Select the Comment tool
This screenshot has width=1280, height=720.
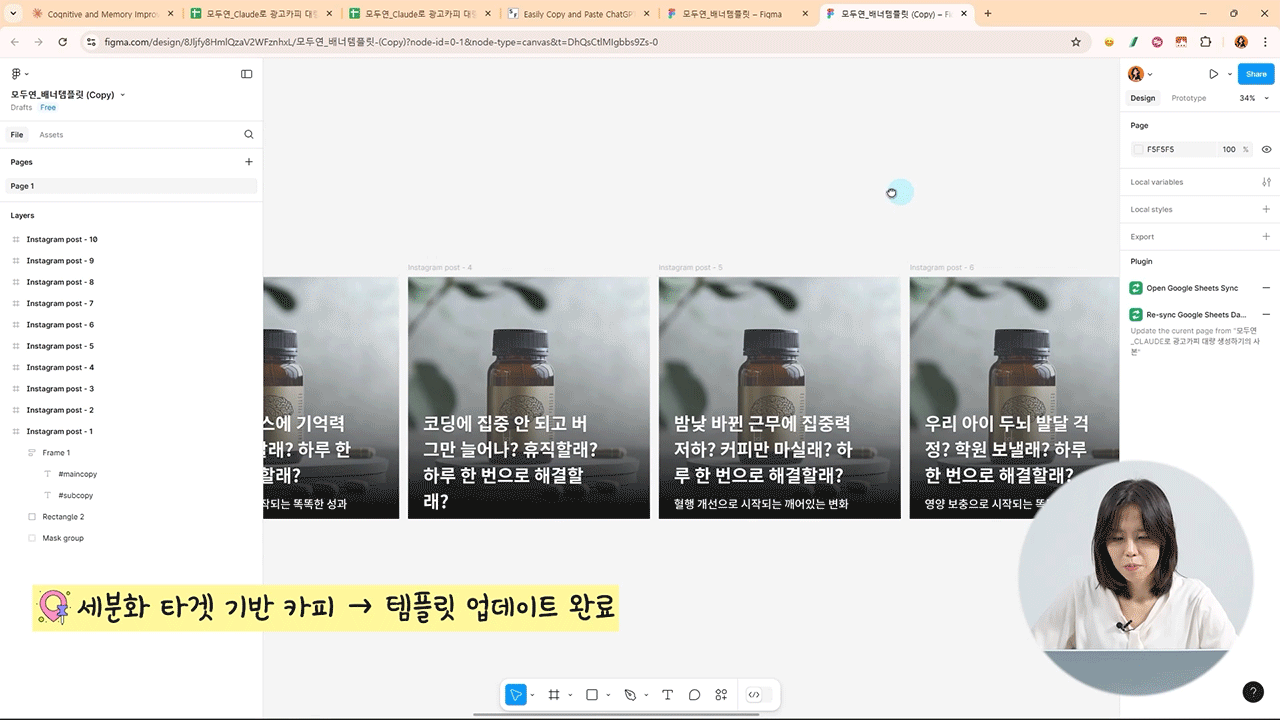pos(694,695)
